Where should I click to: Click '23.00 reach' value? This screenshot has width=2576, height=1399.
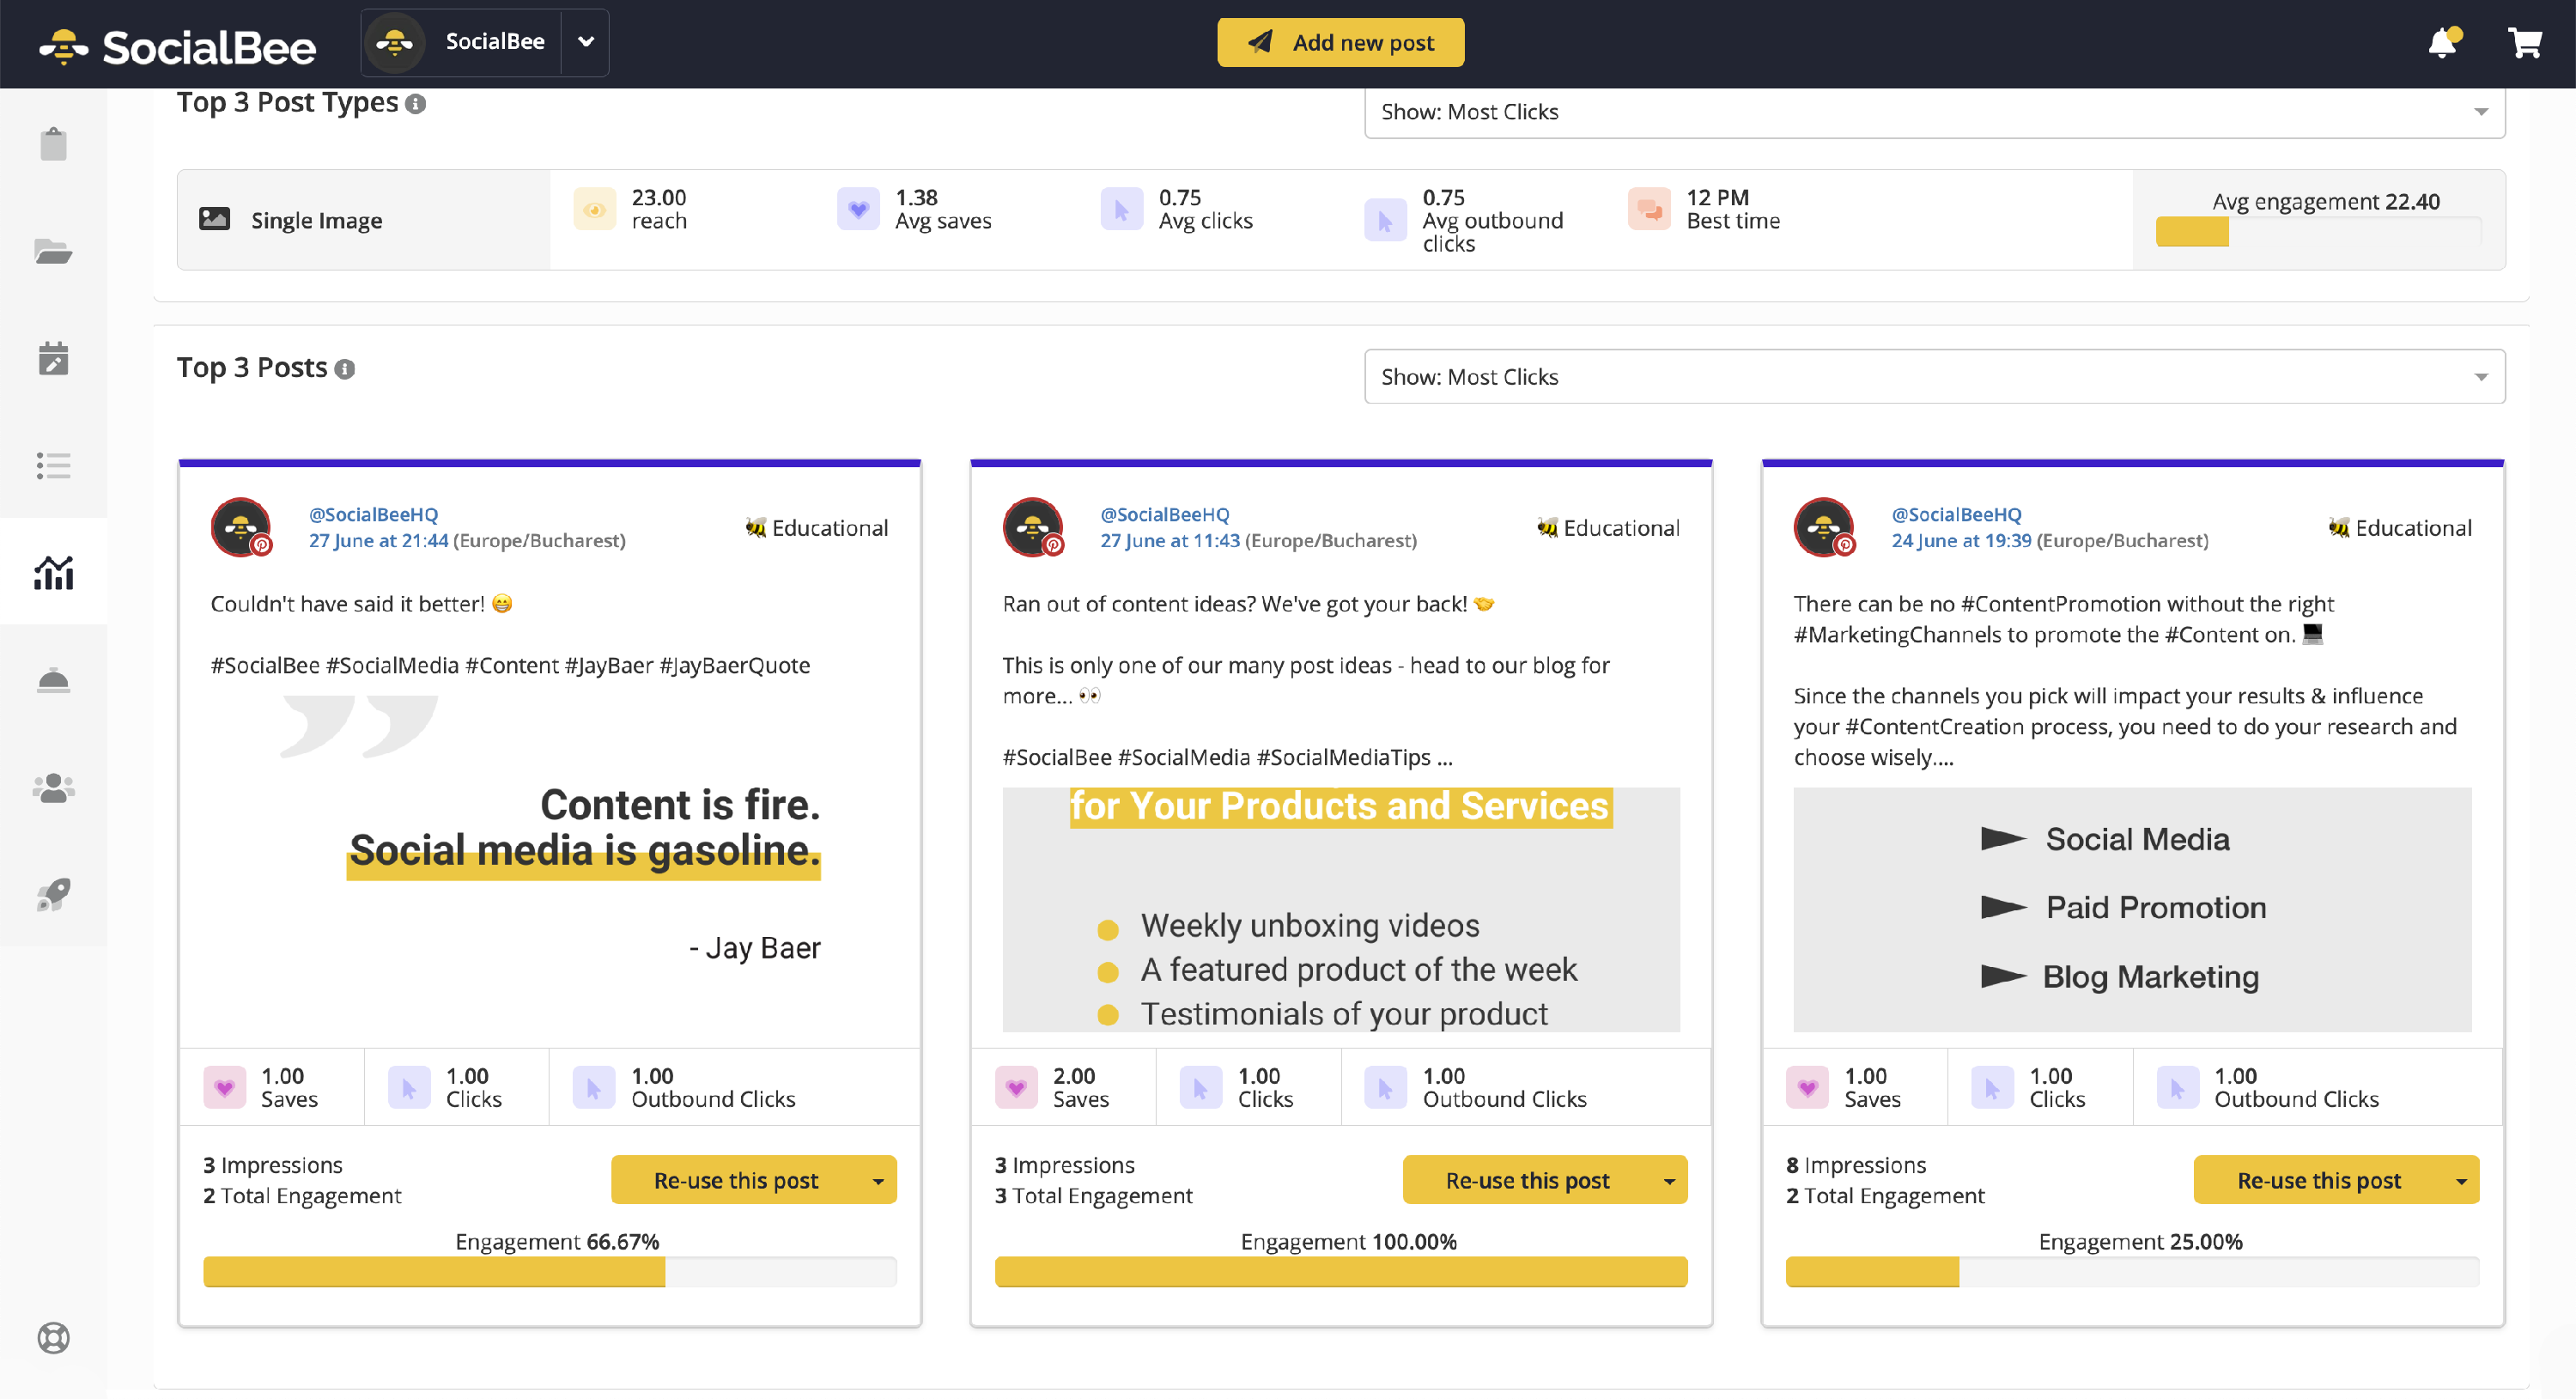pos(659,209)
